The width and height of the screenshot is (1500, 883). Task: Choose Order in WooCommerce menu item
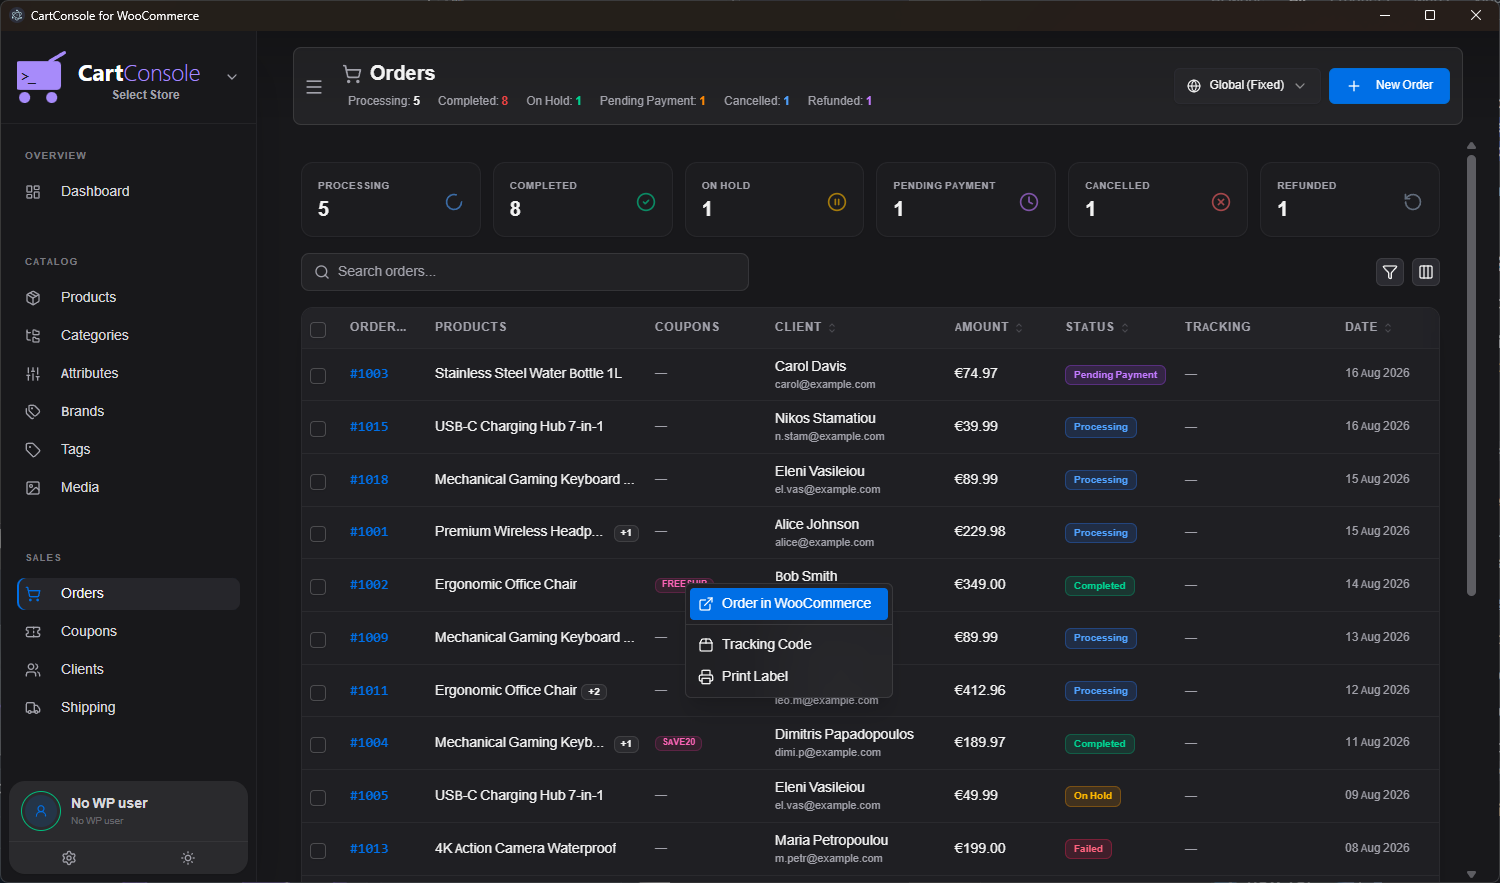(789, 604)
